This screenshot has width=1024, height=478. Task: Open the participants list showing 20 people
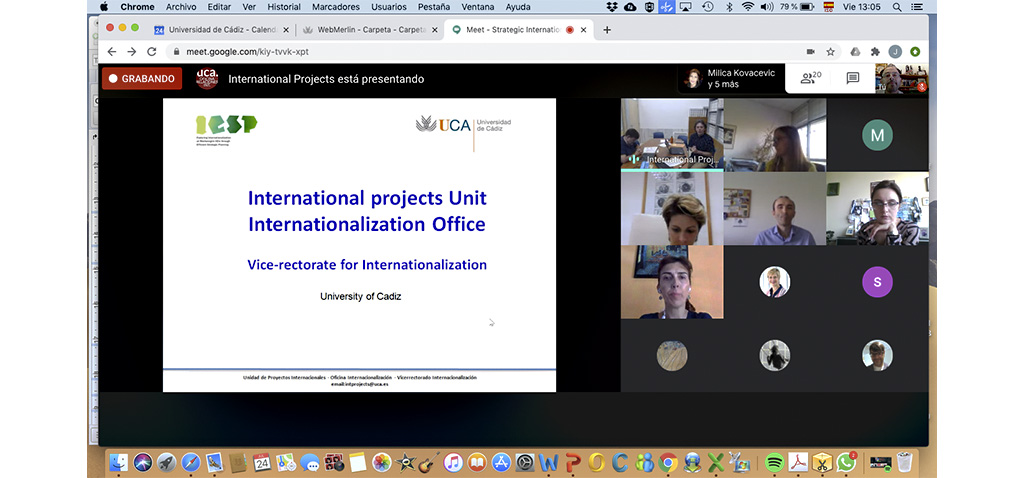click(x=810, y=78)
